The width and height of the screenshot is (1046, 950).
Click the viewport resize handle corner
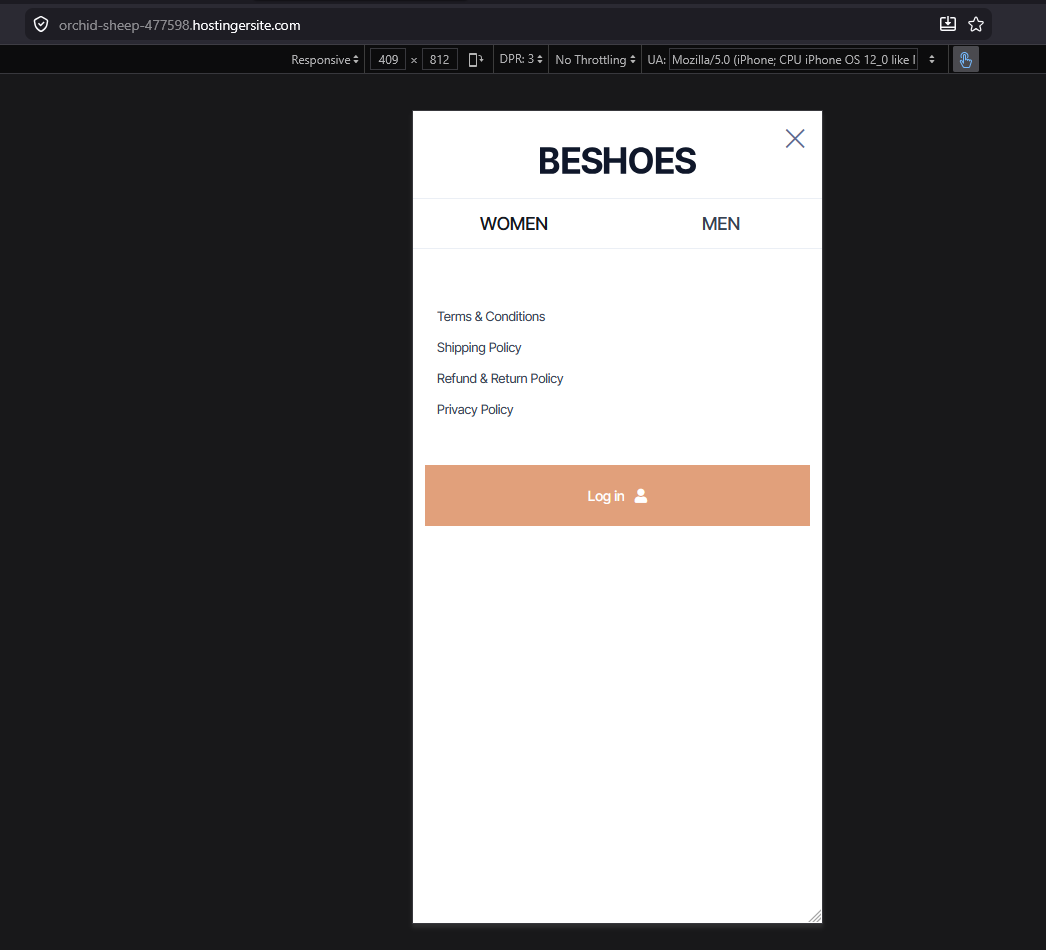click(815, 916)
